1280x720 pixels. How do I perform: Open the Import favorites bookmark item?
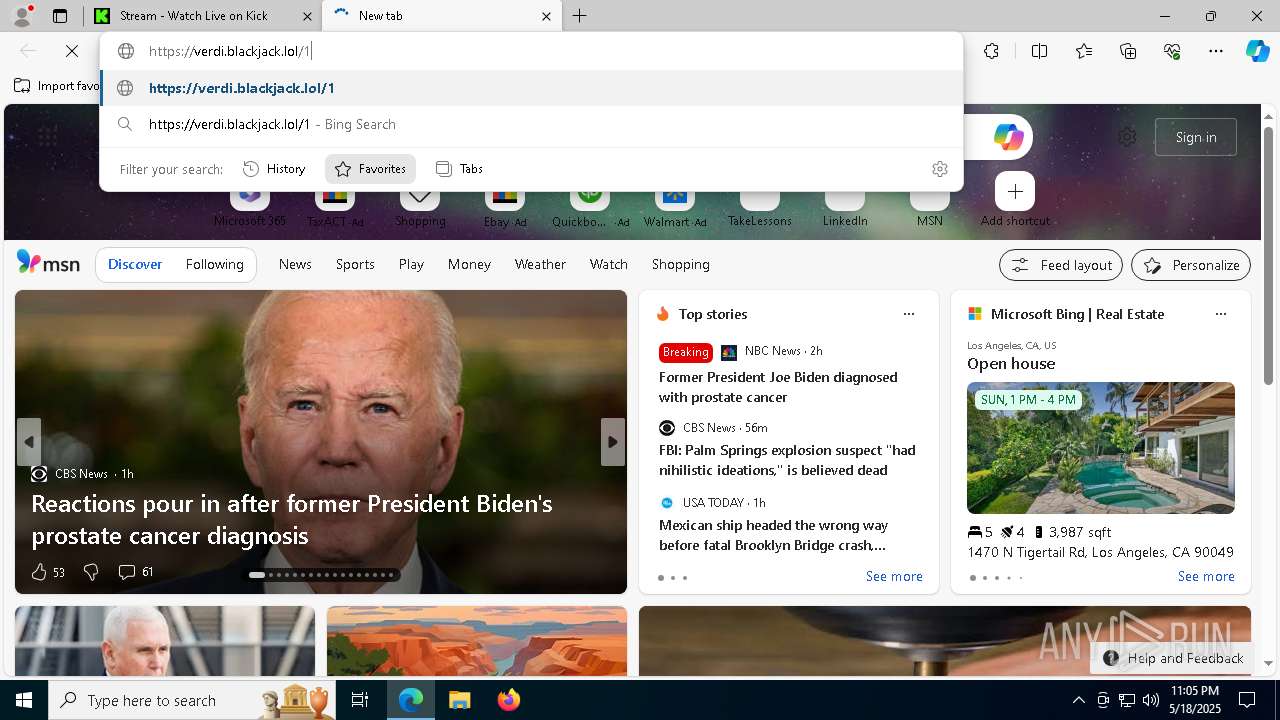(57, 86)
